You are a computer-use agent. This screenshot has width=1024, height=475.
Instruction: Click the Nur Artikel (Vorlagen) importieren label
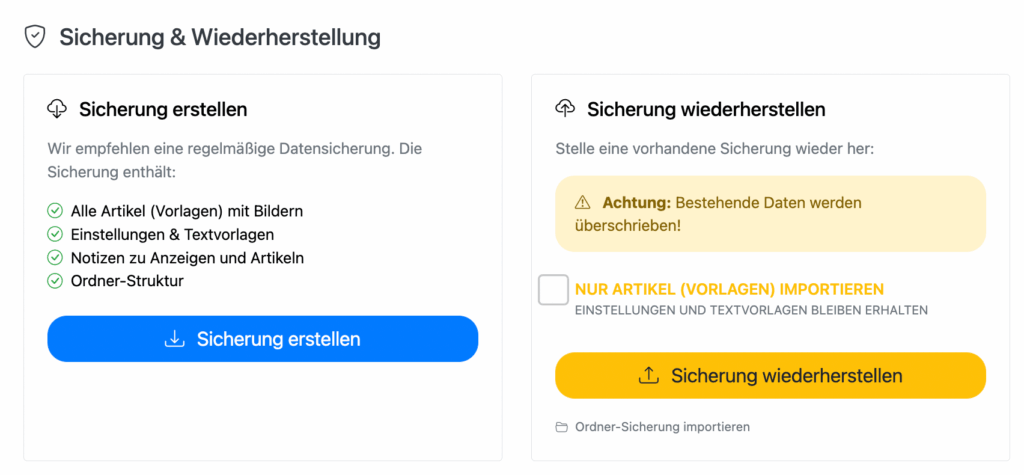point(729,289)
